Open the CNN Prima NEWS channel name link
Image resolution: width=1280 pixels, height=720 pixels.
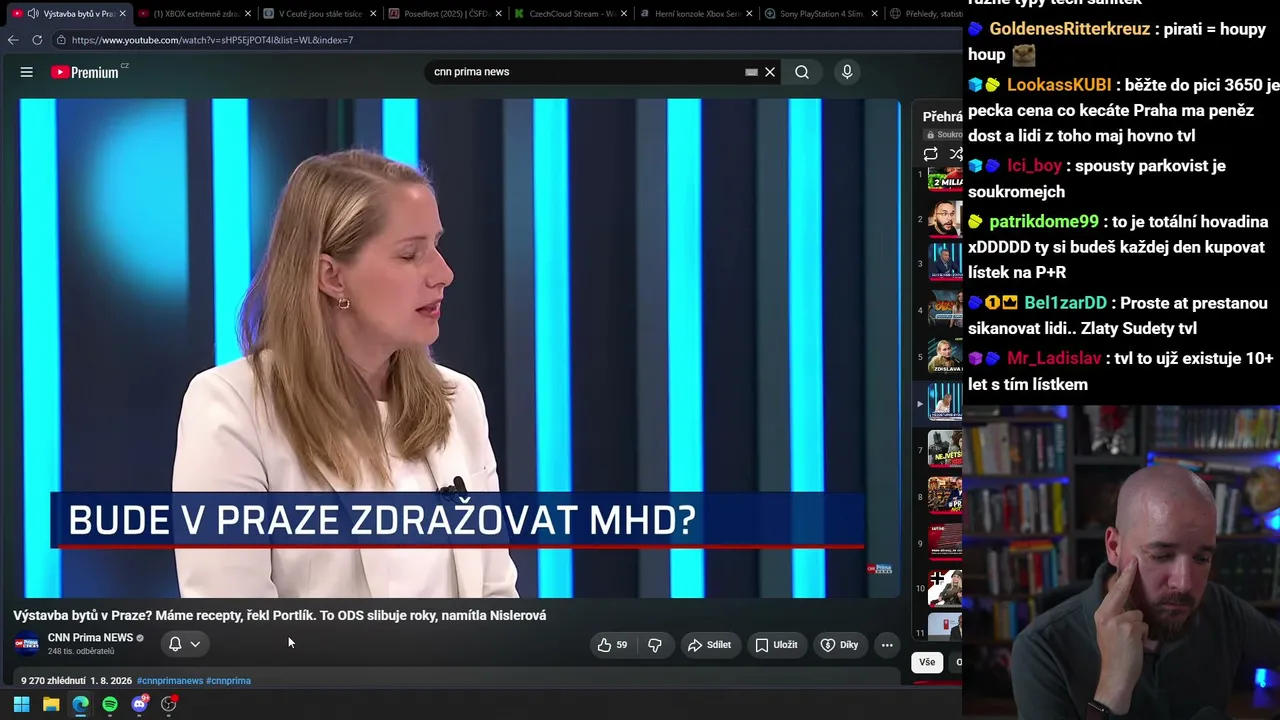(90, 638)
